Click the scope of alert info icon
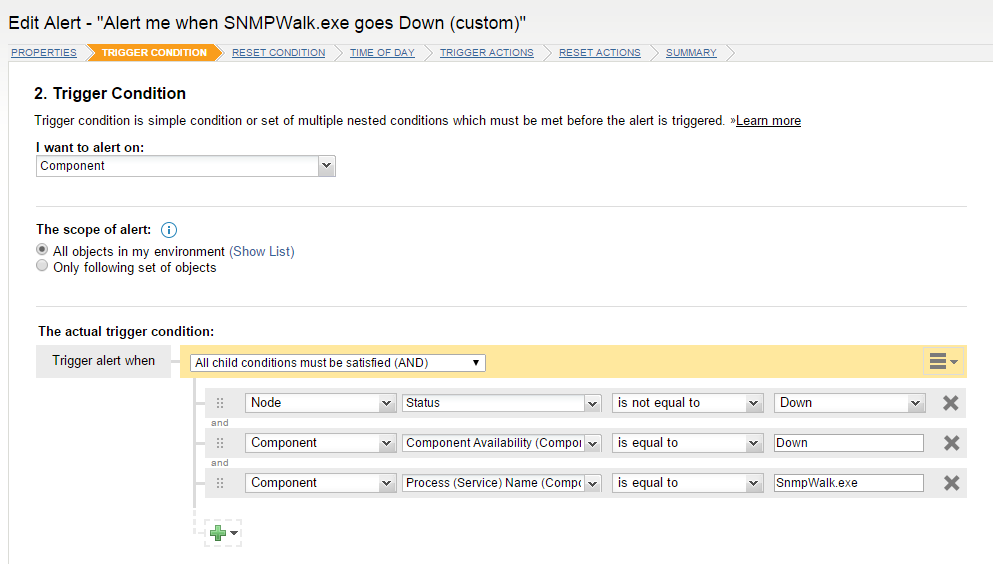The width and height of the screenshot is (993, 564). [x=168, y=230]
